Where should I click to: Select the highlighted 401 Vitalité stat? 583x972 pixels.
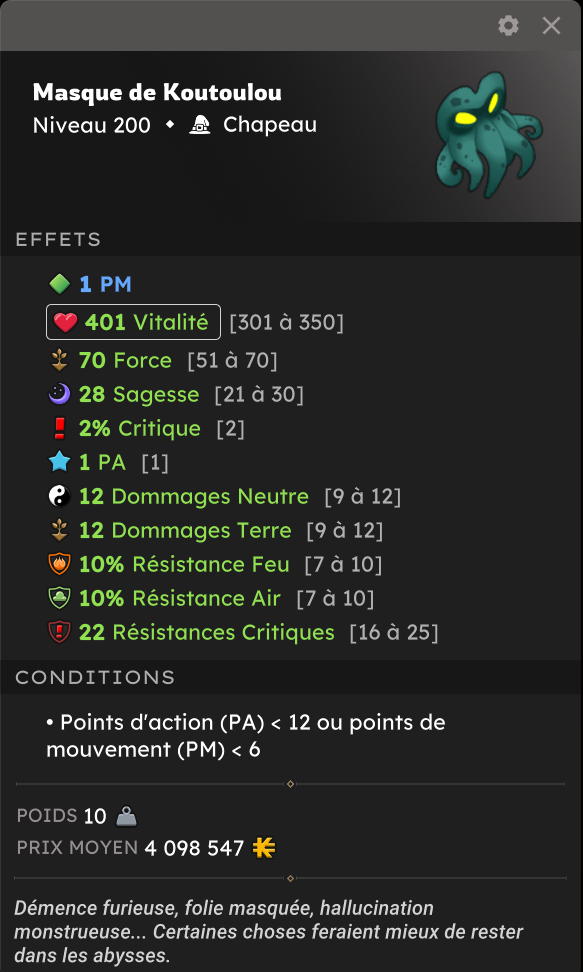(x=133, y=322)
